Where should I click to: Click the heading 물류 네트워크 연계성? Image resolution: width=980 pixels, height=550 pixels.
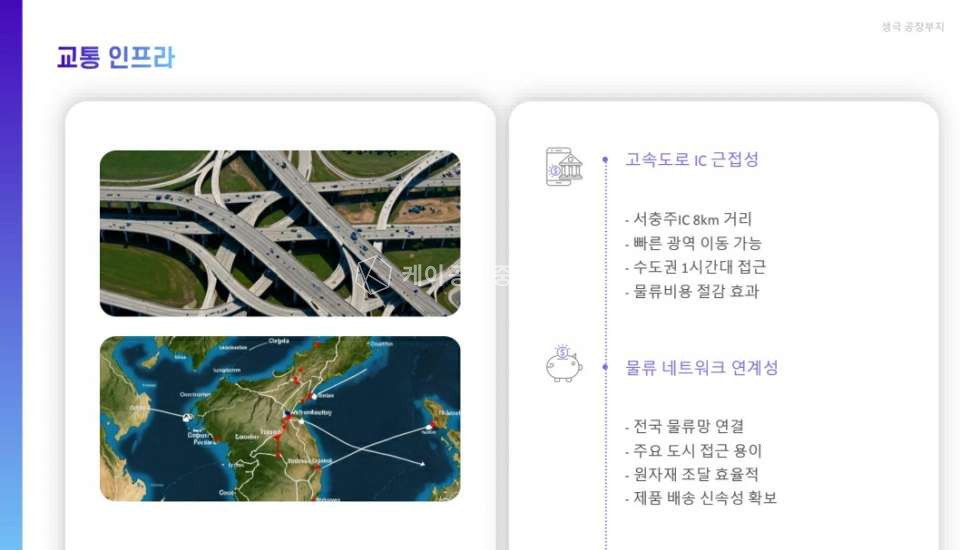tap(701, 367)
